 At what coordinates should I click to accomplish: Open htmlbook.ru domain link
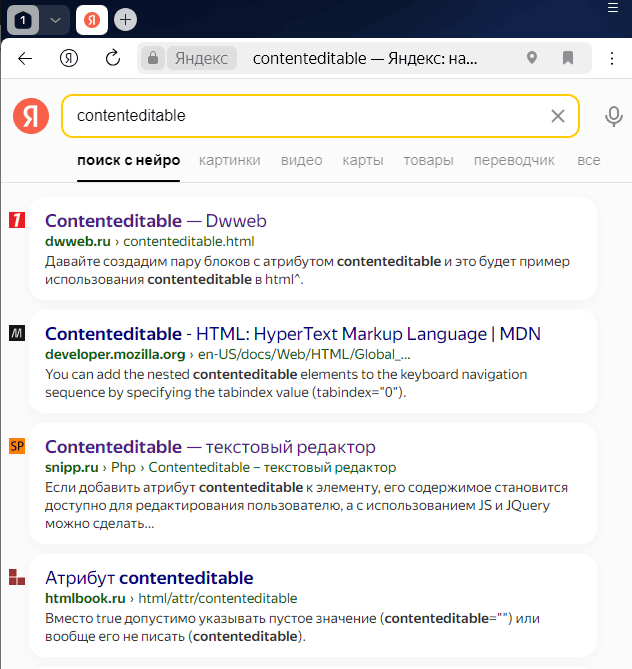point(85,599)
